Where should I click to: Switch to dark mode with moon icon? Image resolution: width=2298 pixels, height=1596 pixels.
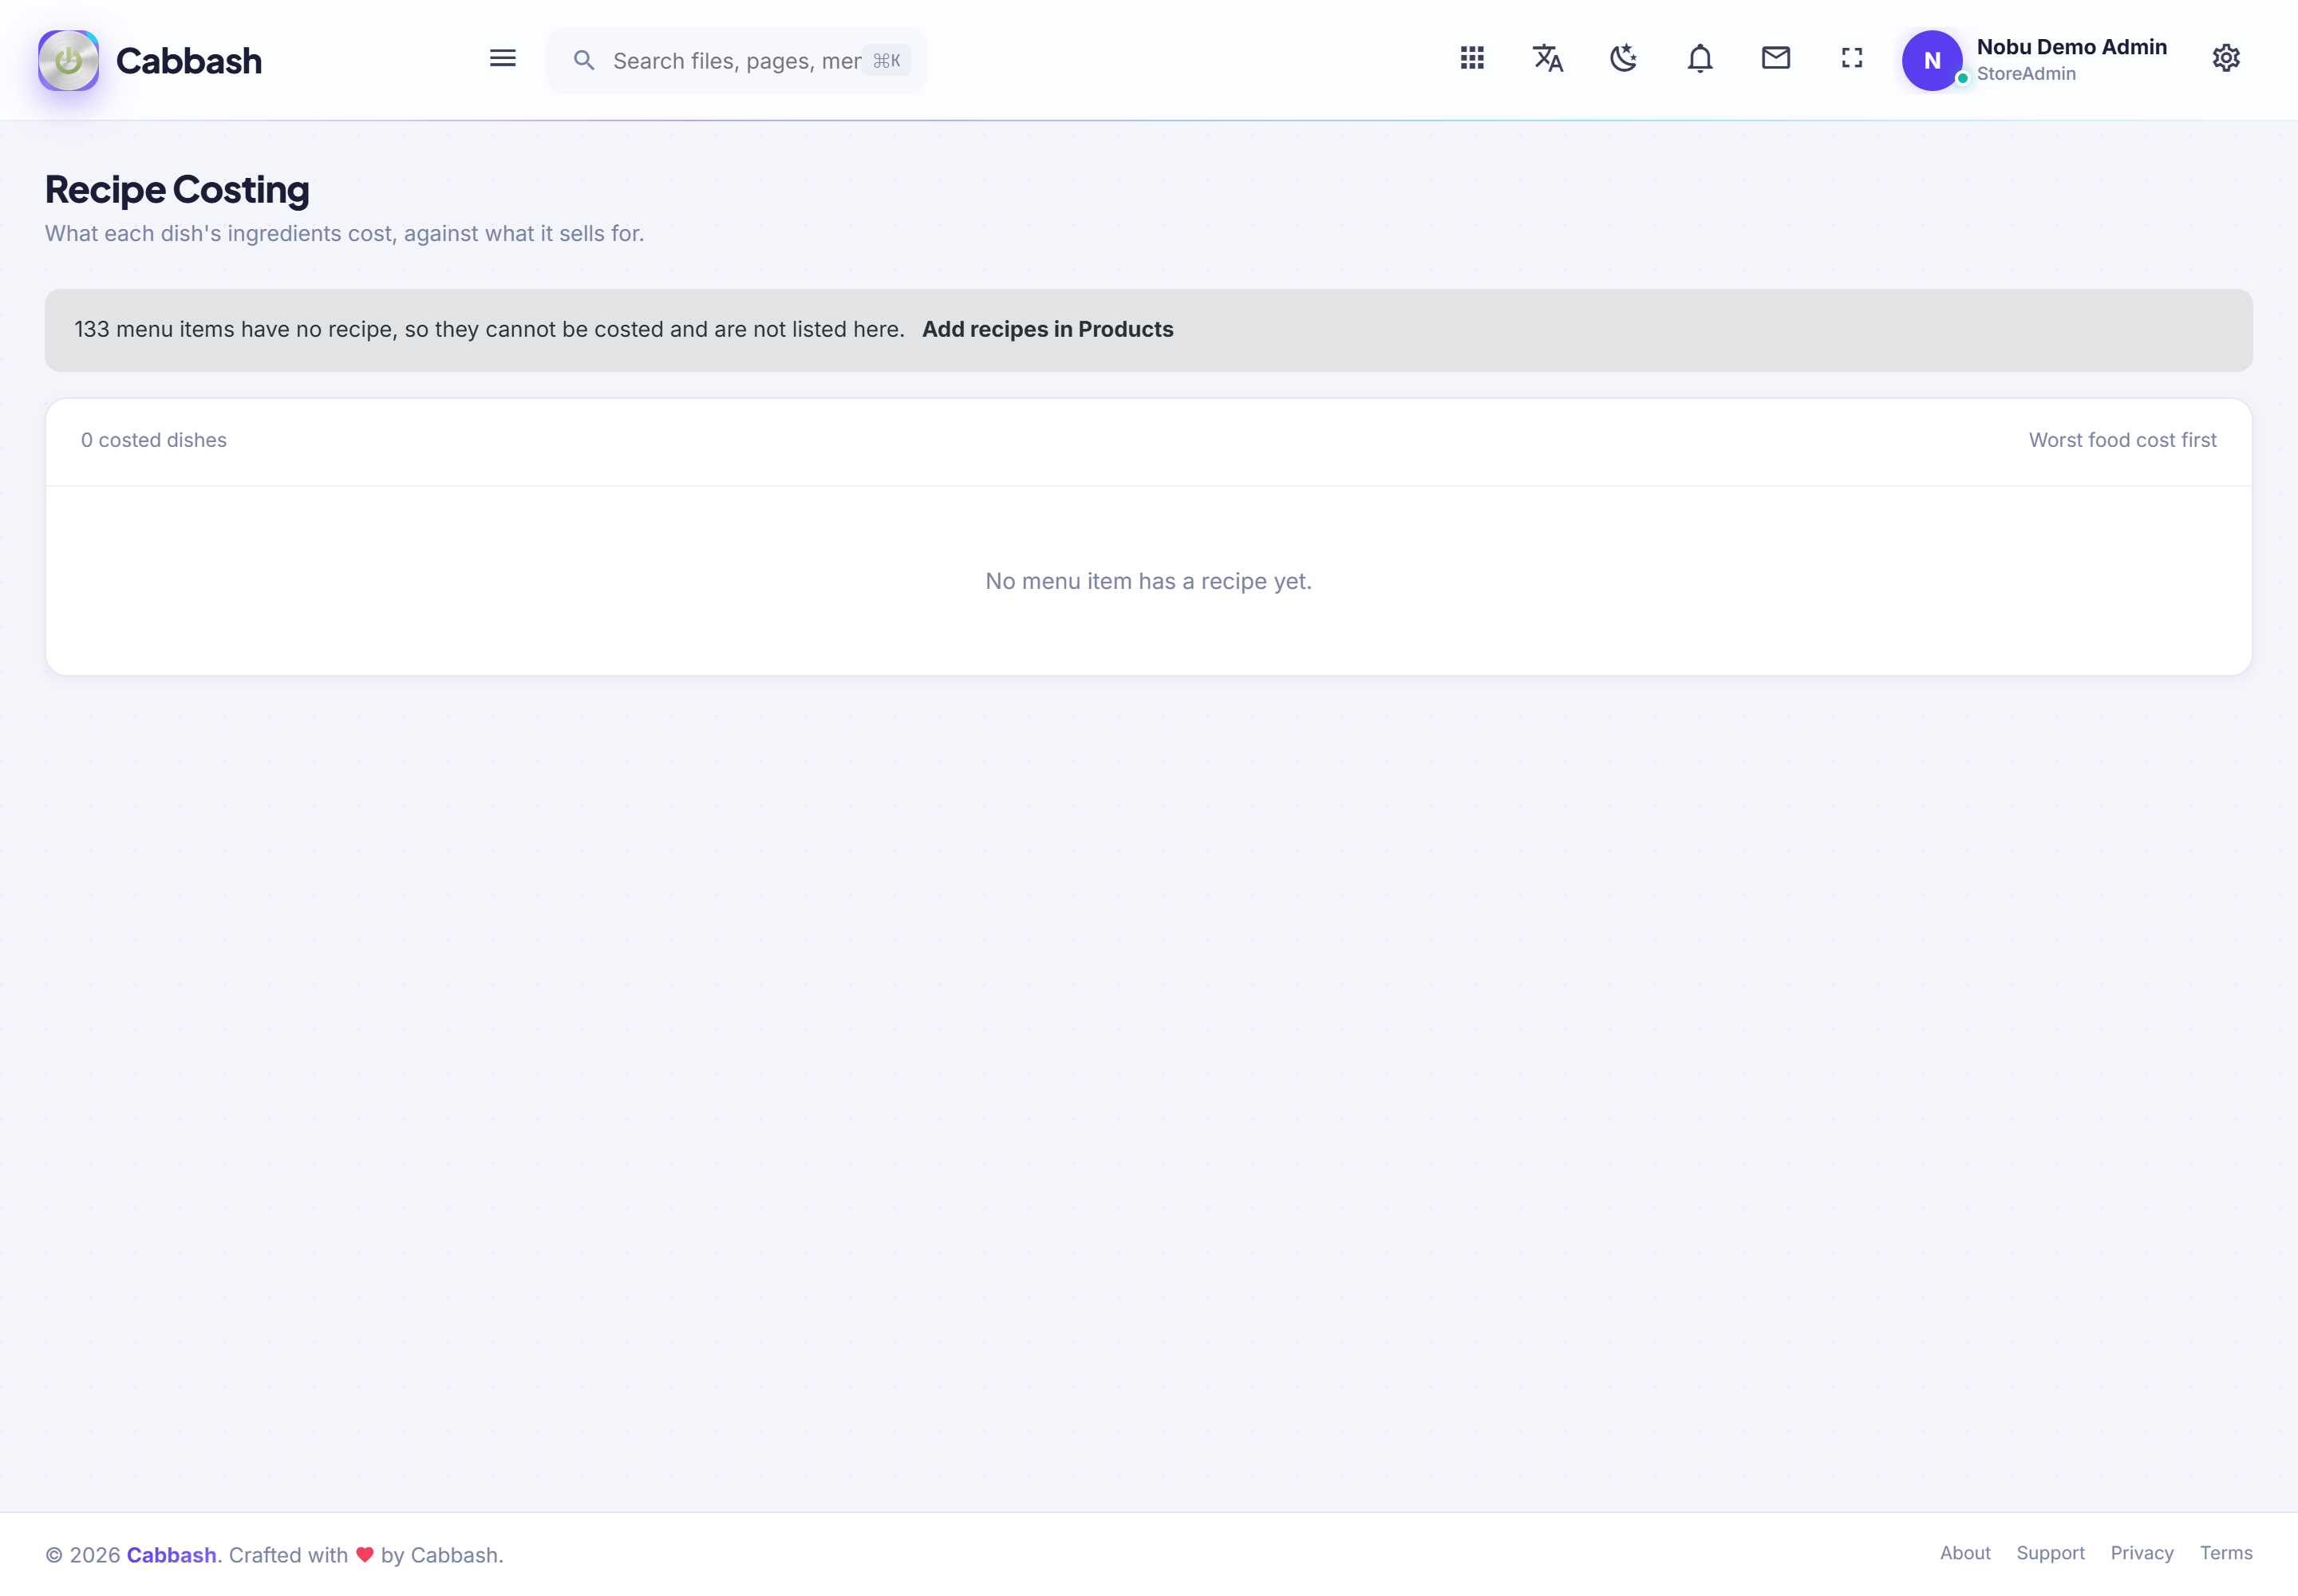pyautogui.click(x=1624, y=58)
